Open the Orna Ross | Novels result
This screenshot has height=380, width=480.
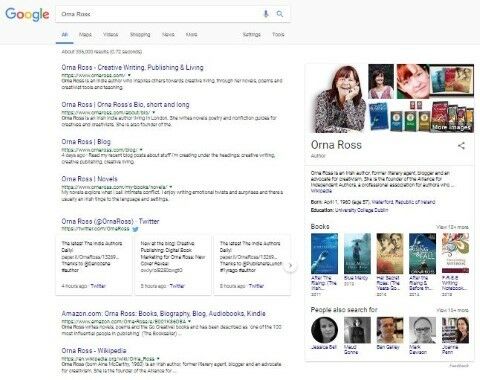pyautogui.click(x=89, y=179)
